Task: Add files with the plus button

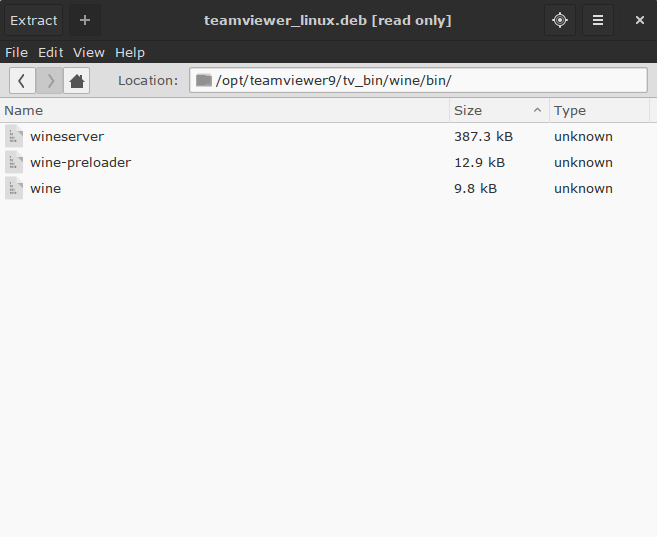Action: coord(85,20)
